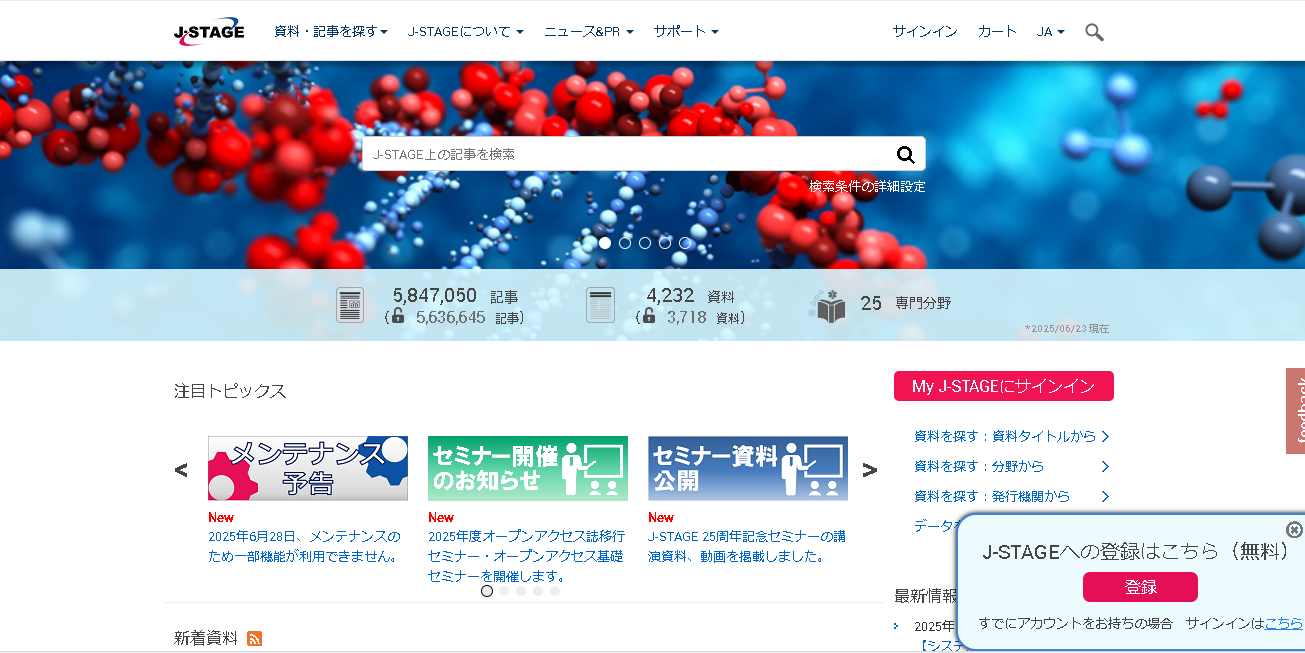Image resolution: width=1305 pixels, height=653 pixels.
Task: Select the fourth hero banner slide dot
Action: (x=665, y=243)
